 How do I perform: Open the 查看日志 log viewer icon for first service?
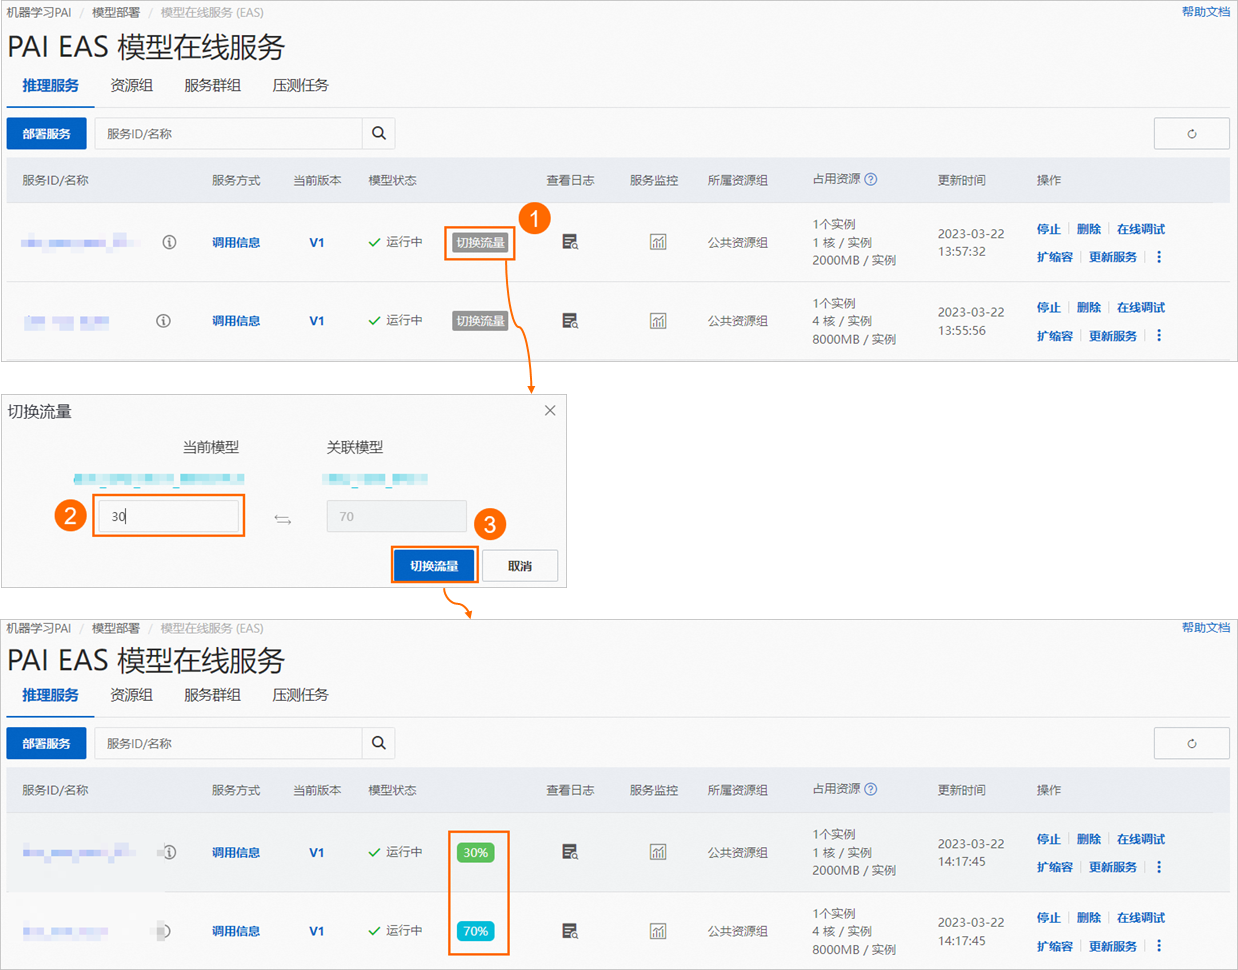tap(570, 241)
